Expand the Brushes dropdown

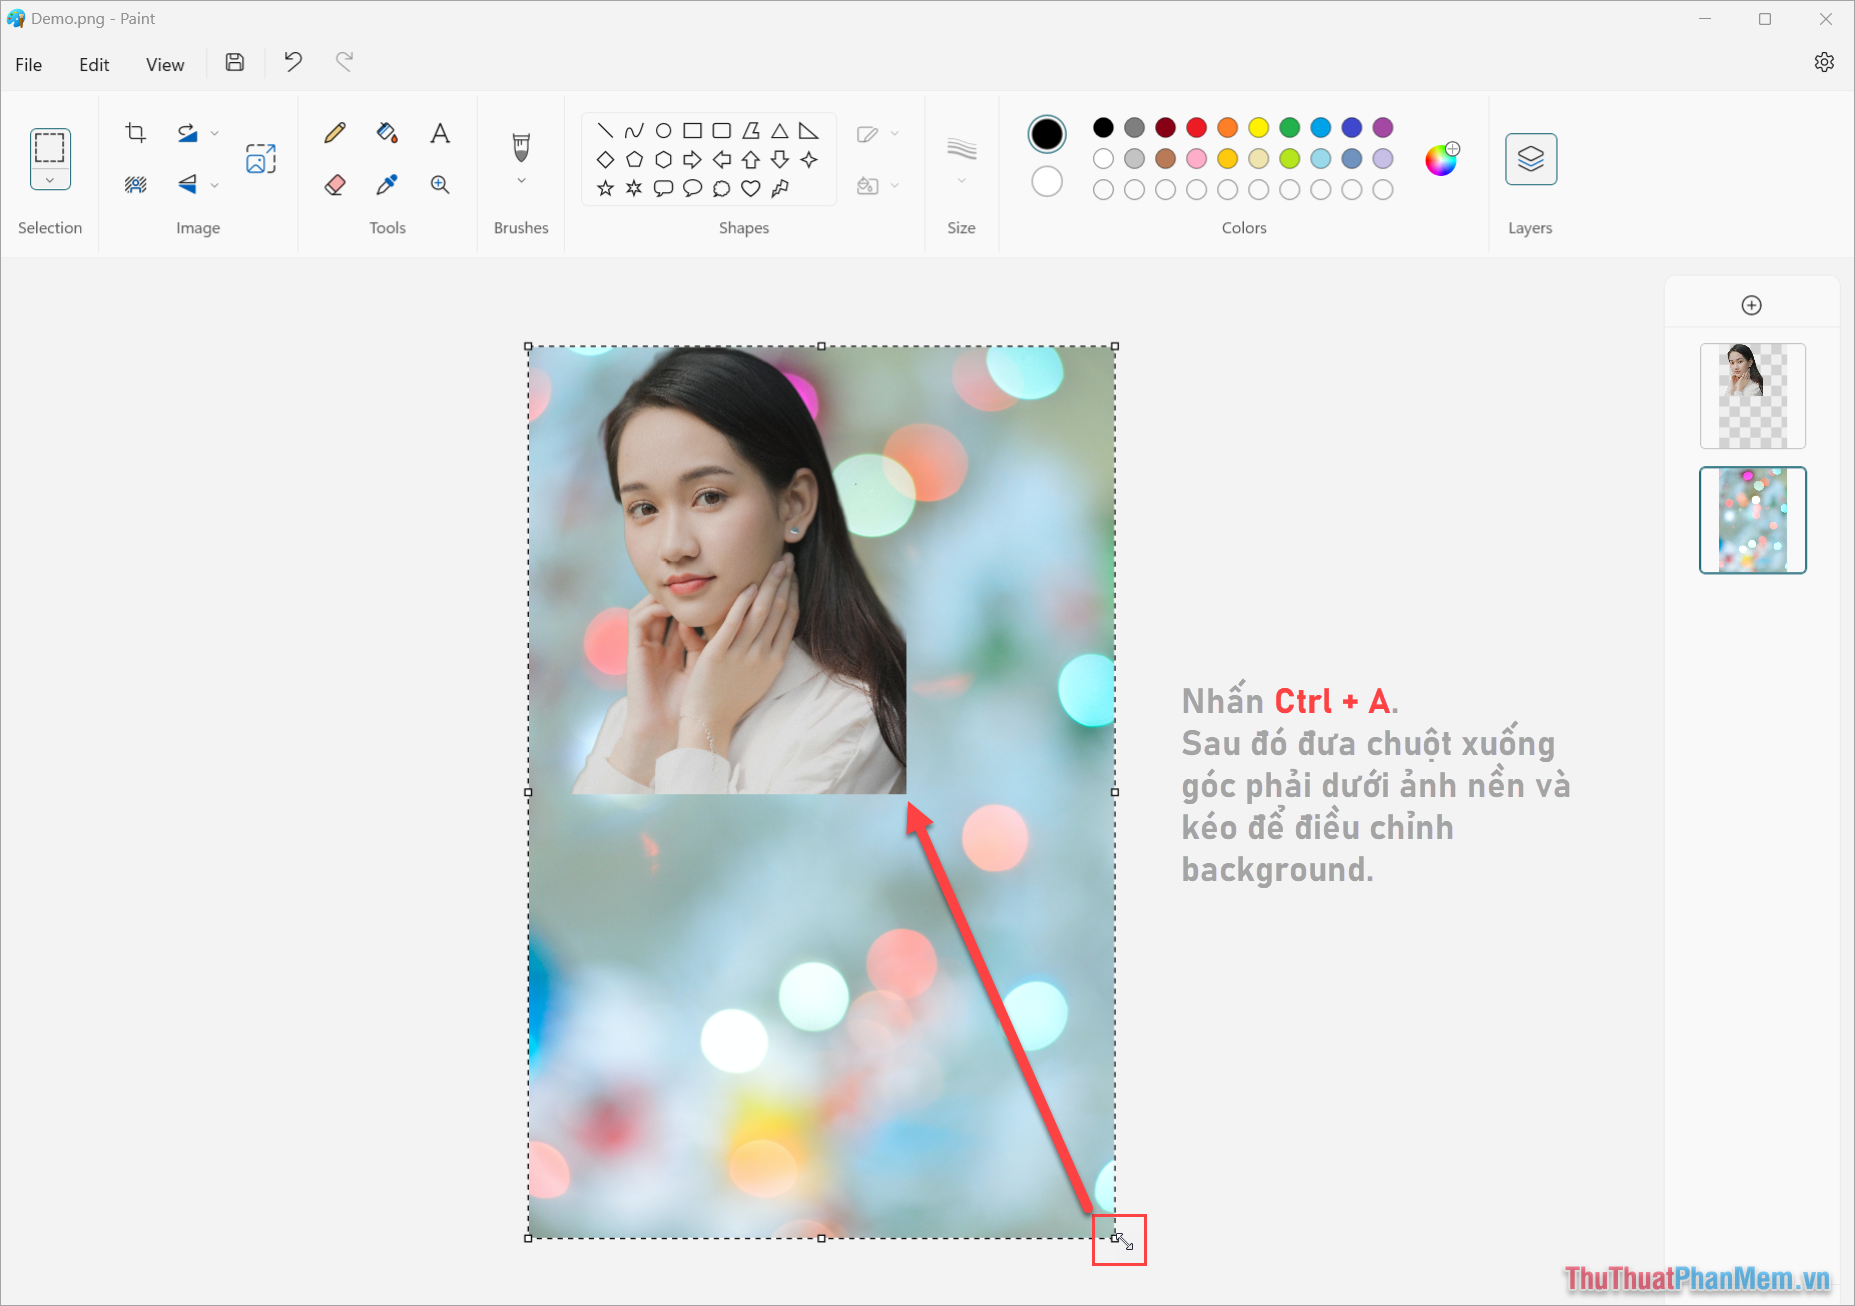521,181
